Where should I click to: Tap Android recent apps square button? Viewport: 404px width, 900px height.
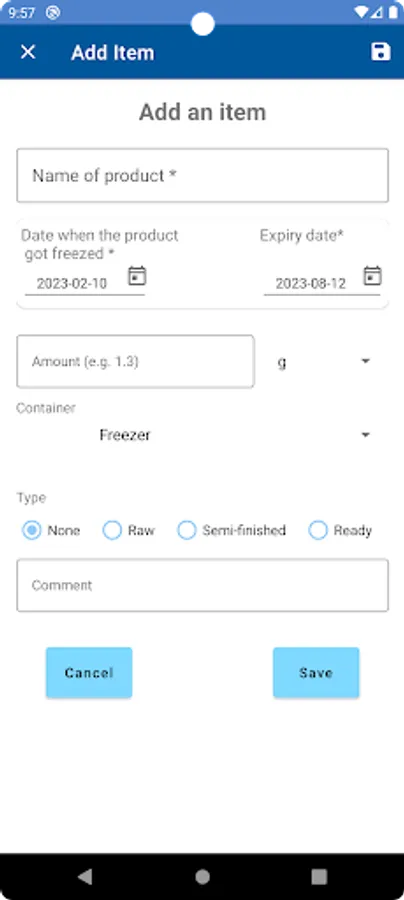tap(319, 876)
